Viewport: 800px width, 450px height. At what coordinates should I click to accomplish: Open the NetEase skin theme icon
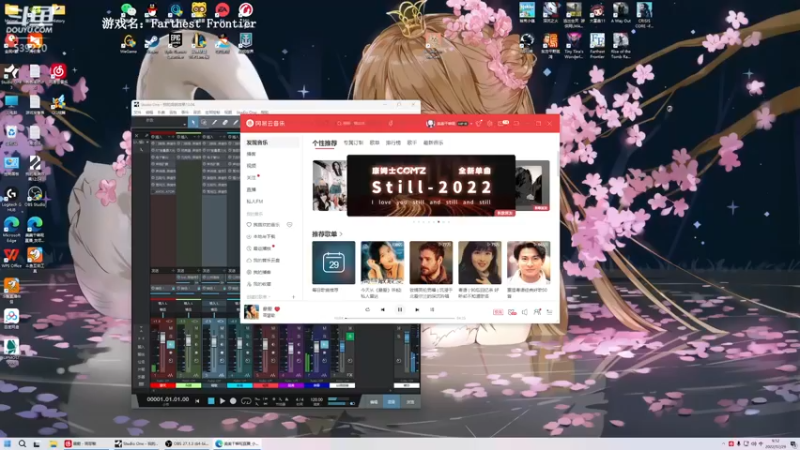[x=479, y=123]
